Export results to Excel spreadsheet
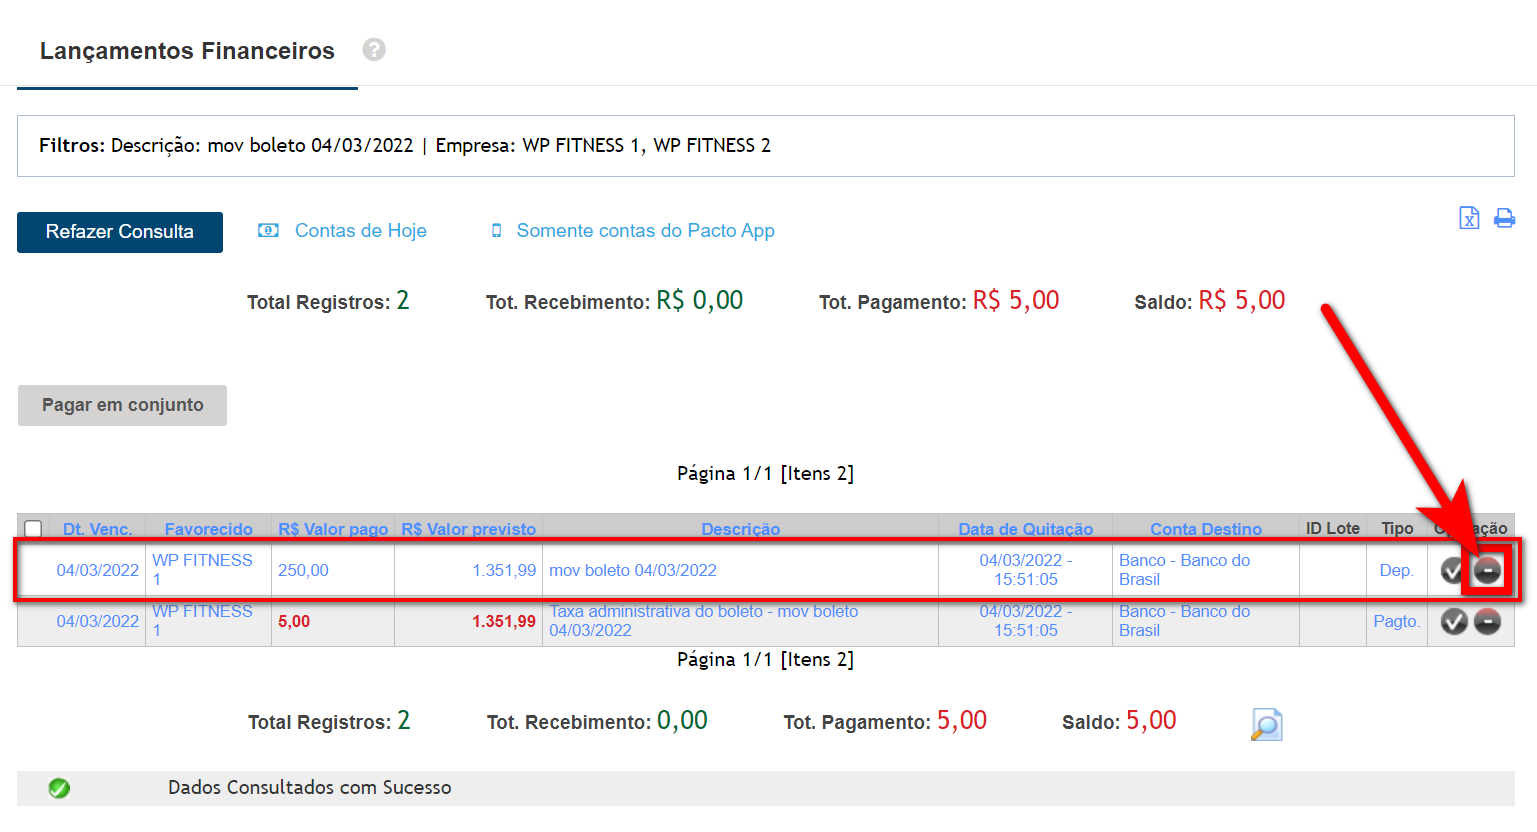The image size is (1537, 832). (1468, 218)
